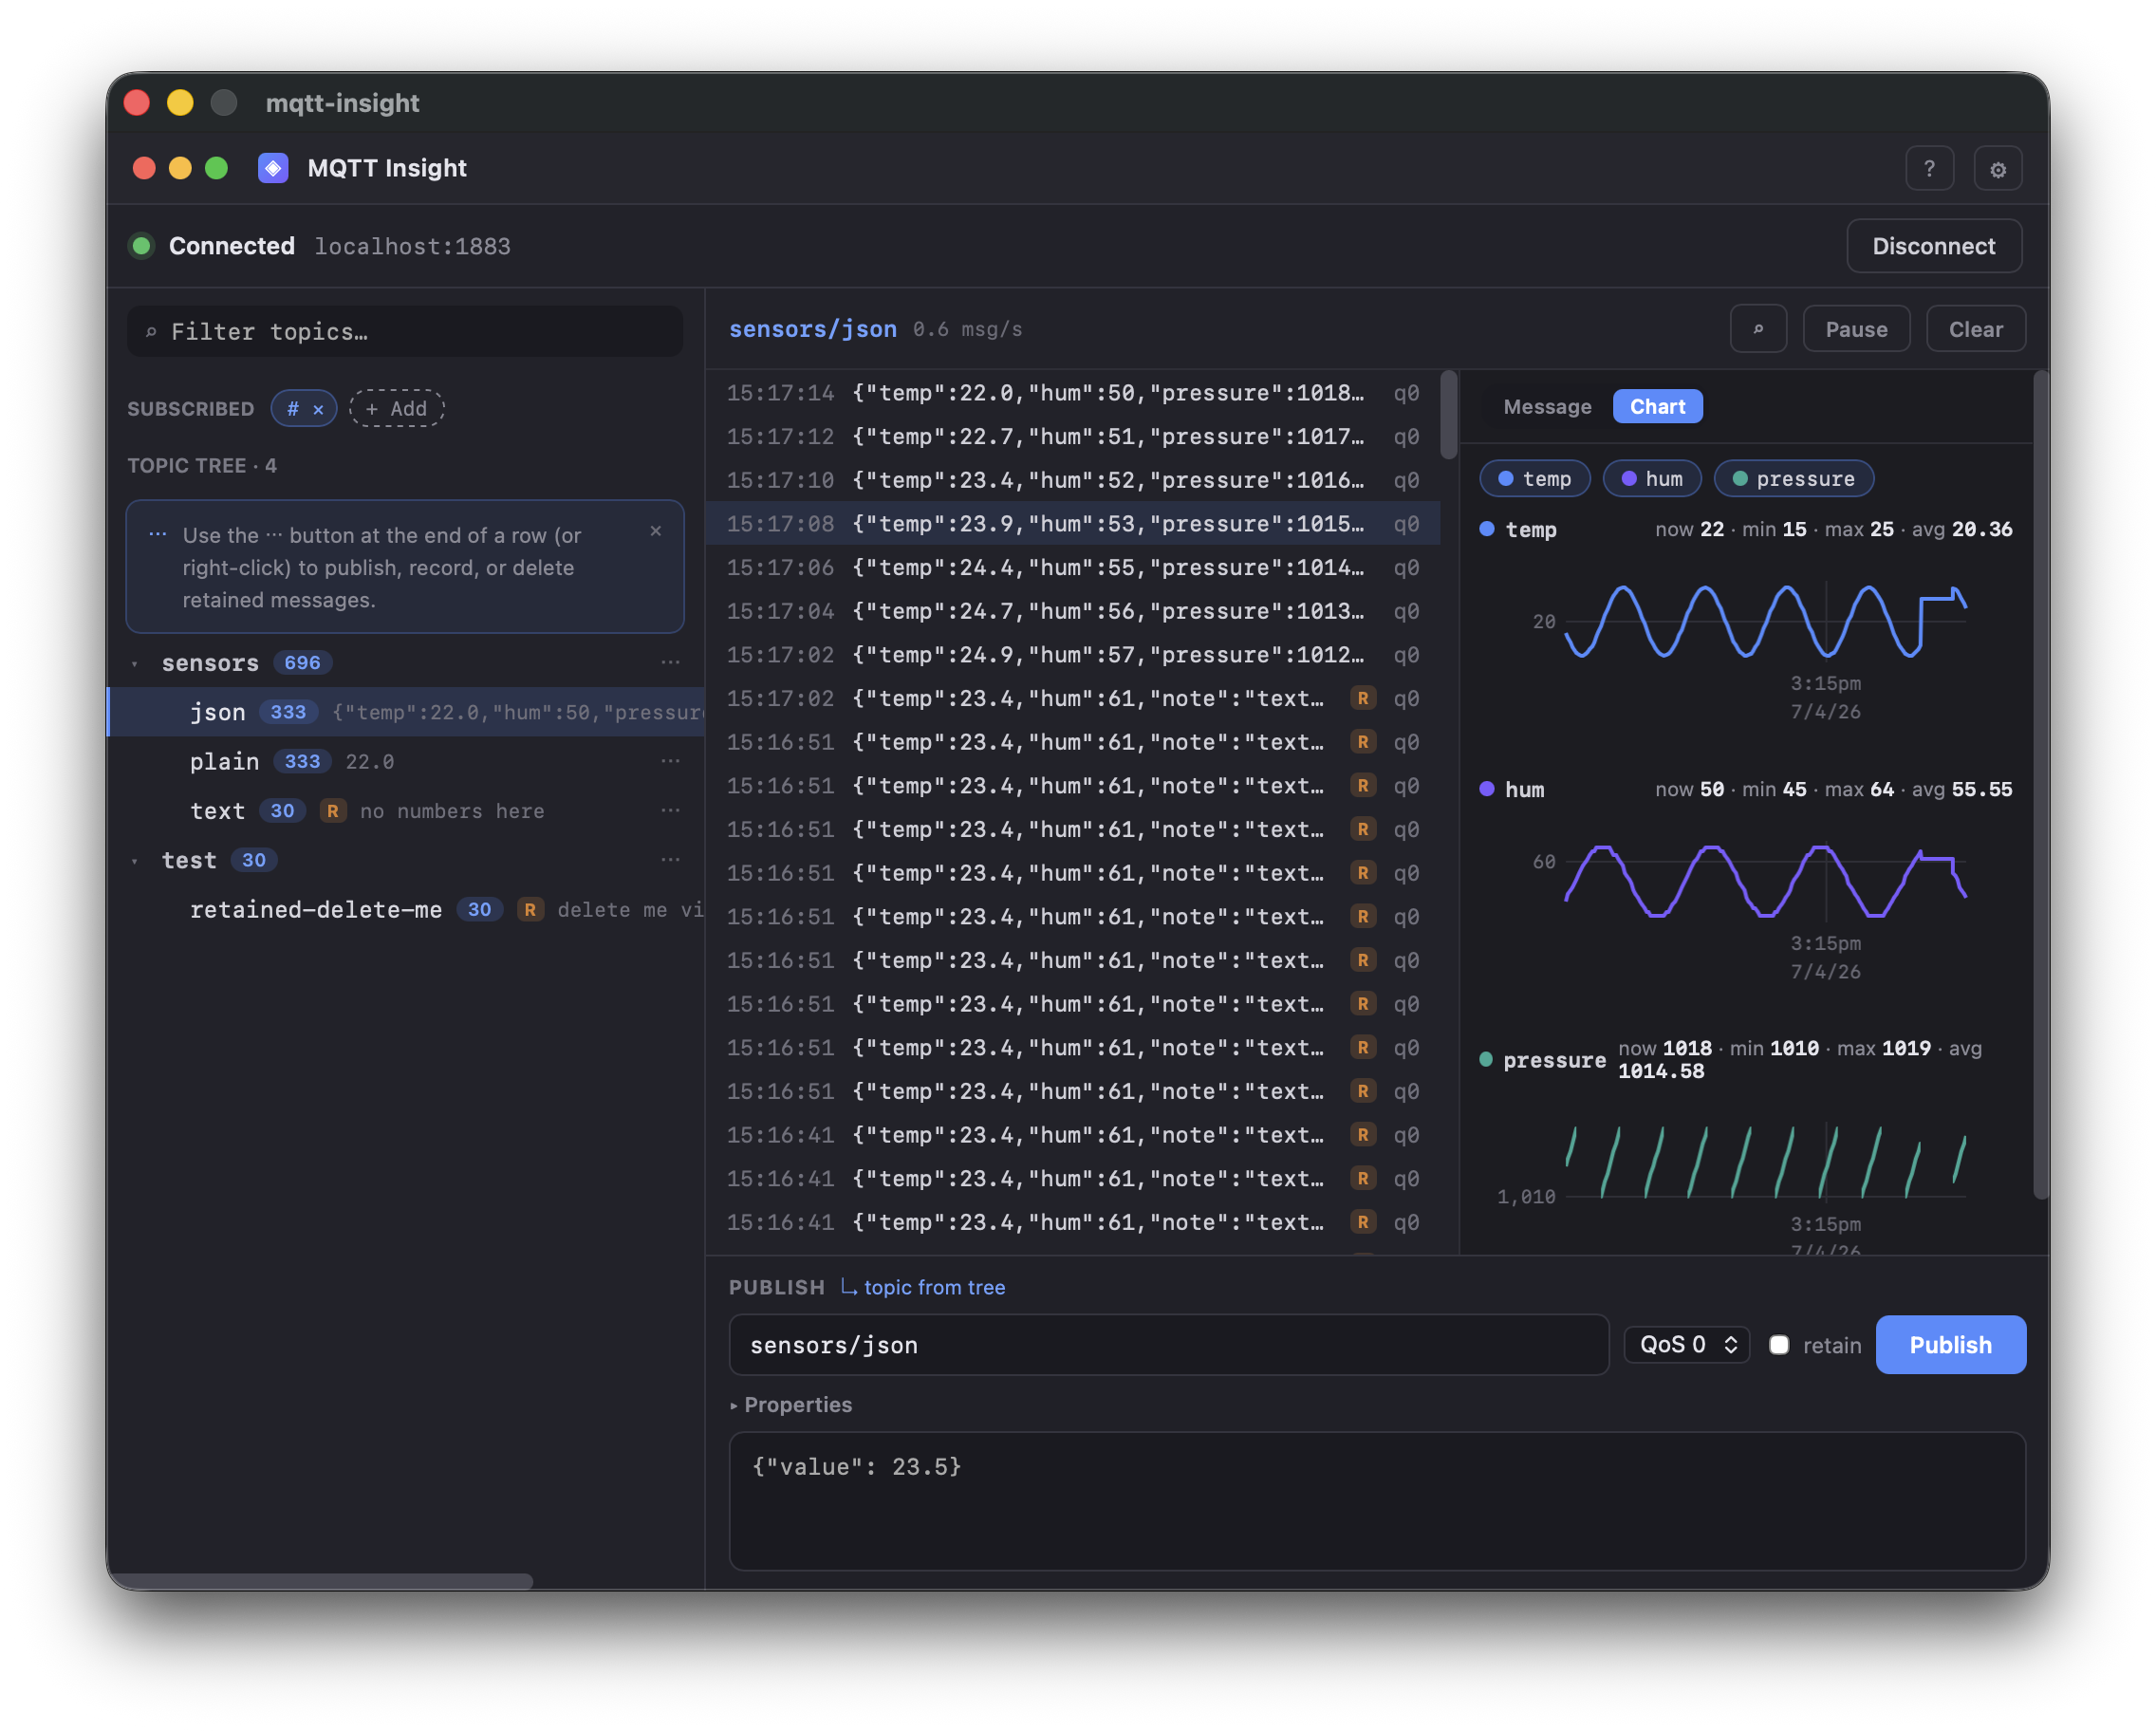Select the plain topic in tree

click(x=406, y=761)
